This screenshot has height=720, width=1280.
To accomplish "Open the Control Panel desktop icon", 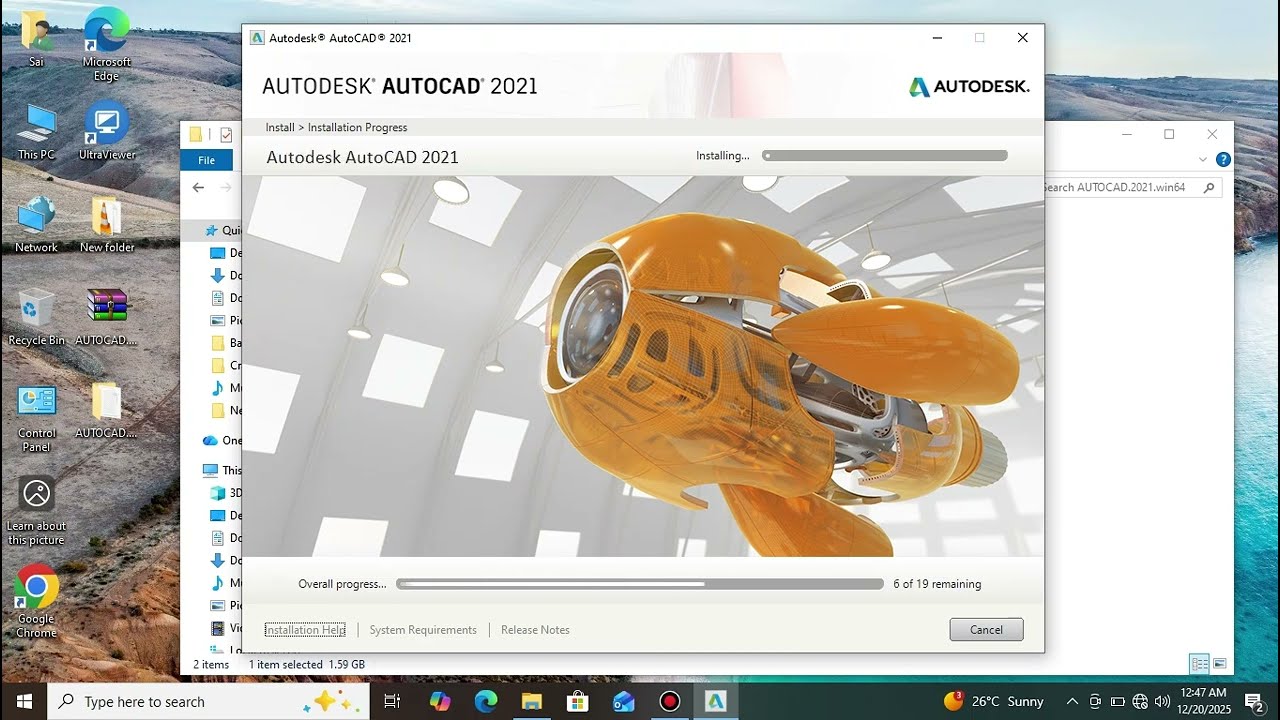I will pos(36,417).
